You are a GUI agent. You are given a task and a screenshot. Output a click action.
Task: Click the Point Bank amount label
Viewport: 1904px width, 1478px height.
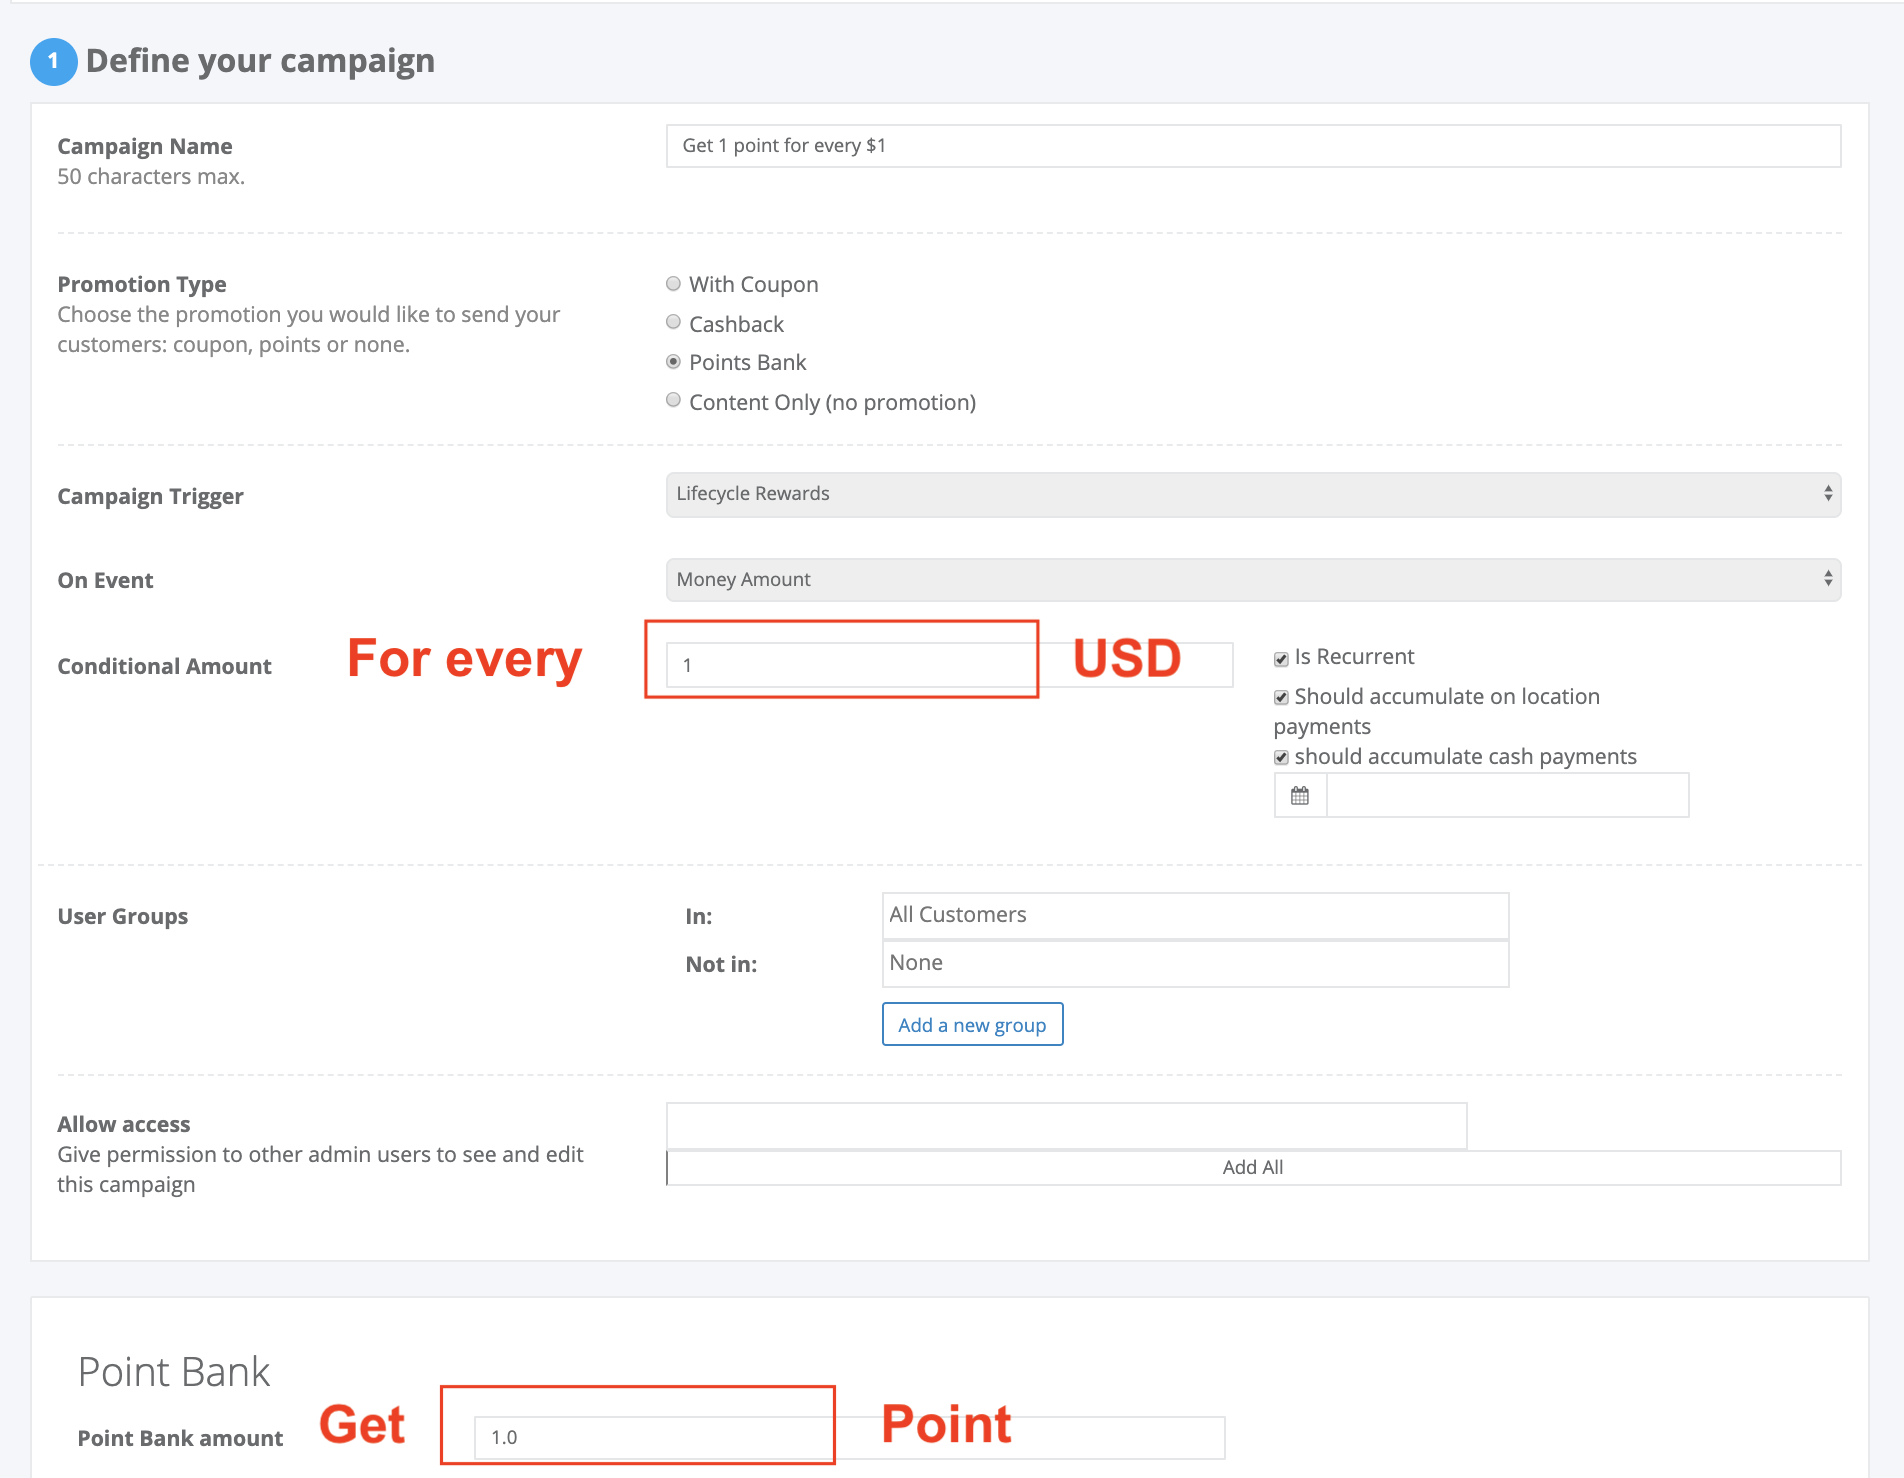180,1438
